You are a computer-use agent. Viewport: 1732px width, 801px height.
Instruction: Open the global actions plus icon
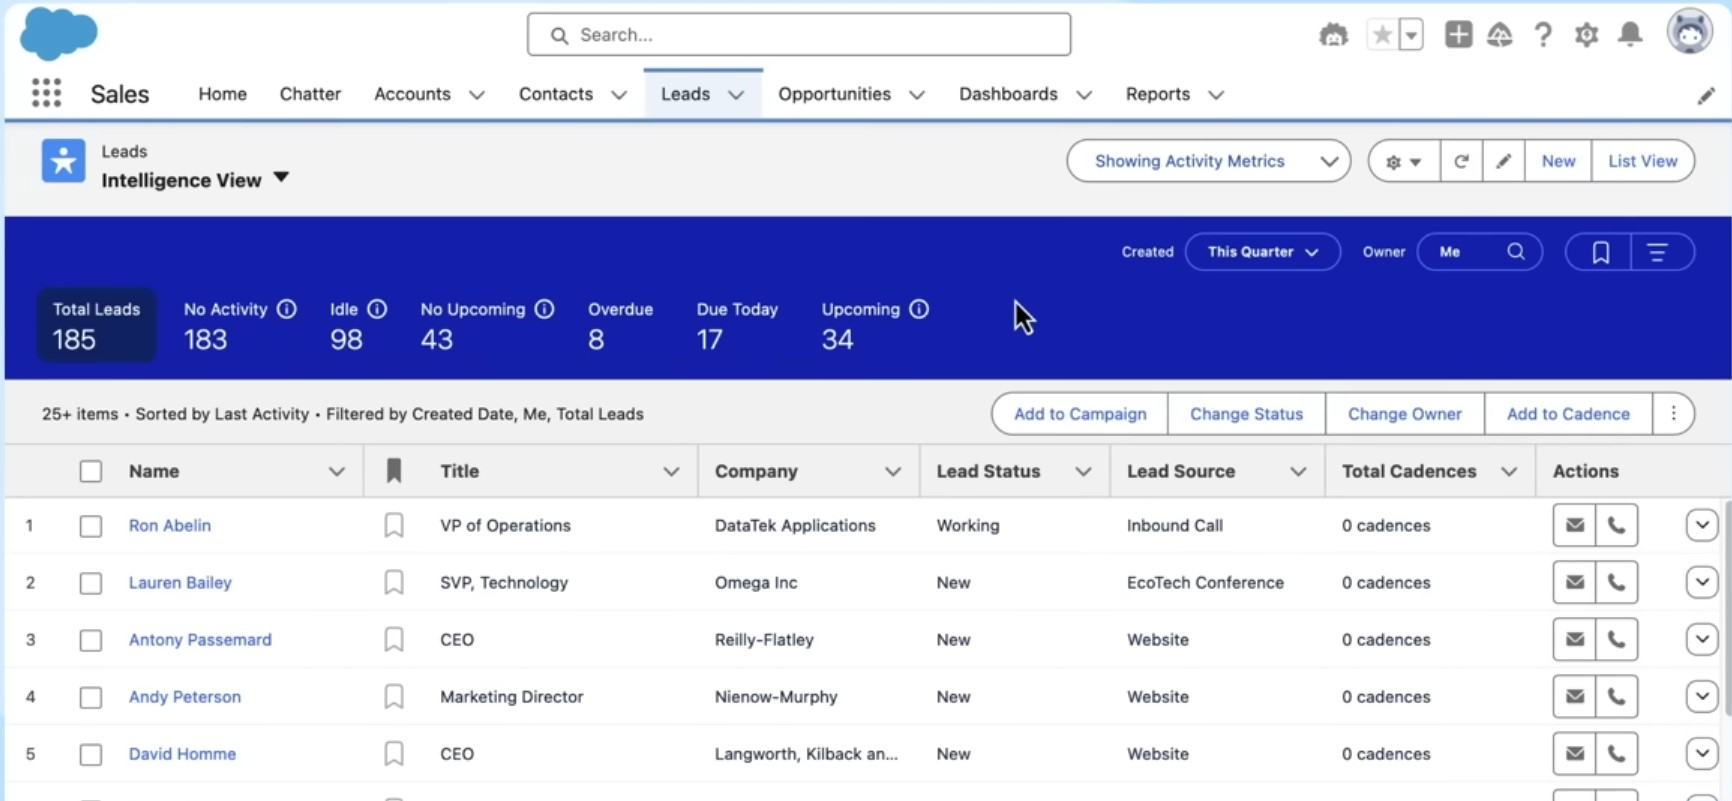coord(1458,35)
